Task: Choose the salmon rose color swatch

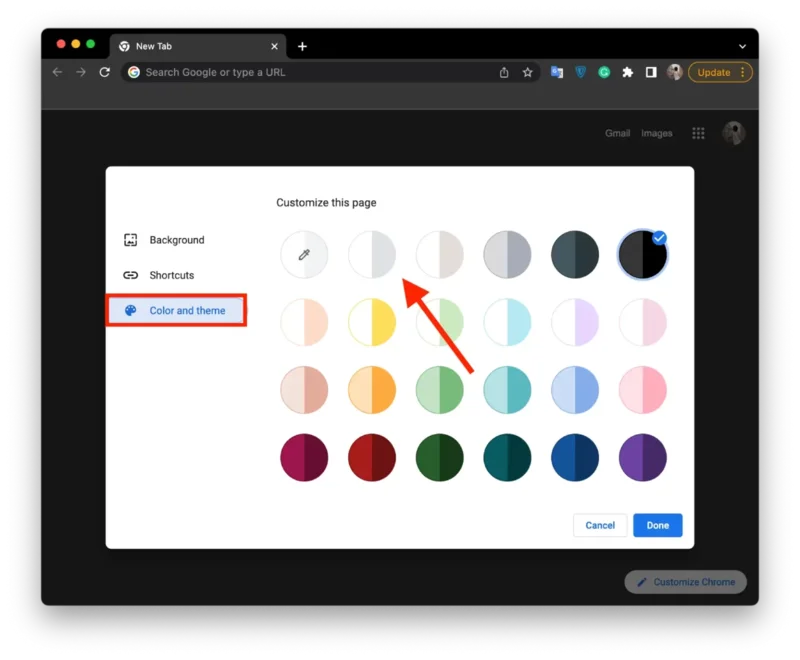Action: pos(304,390)
